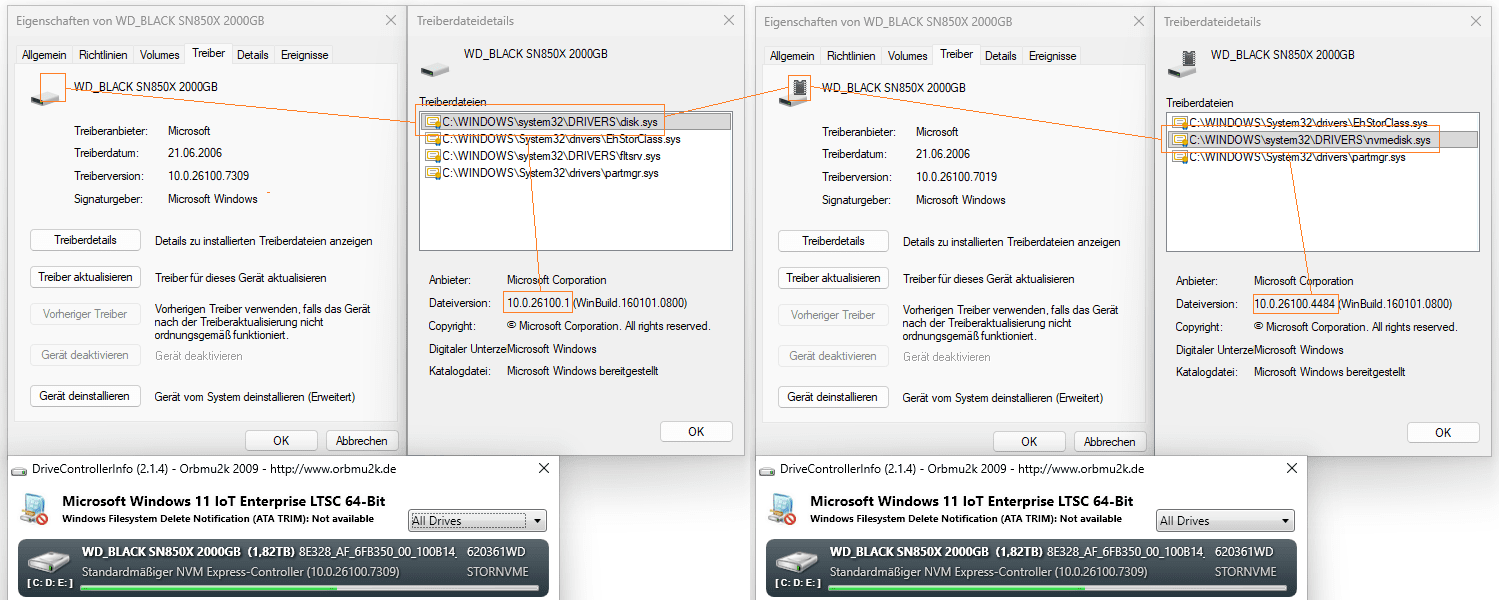Screen dimensions: 1499x600
Task: Click Gerät deinstallieren in version 7019 properties window
Action: pyautogui.click(x=833, y=397)
